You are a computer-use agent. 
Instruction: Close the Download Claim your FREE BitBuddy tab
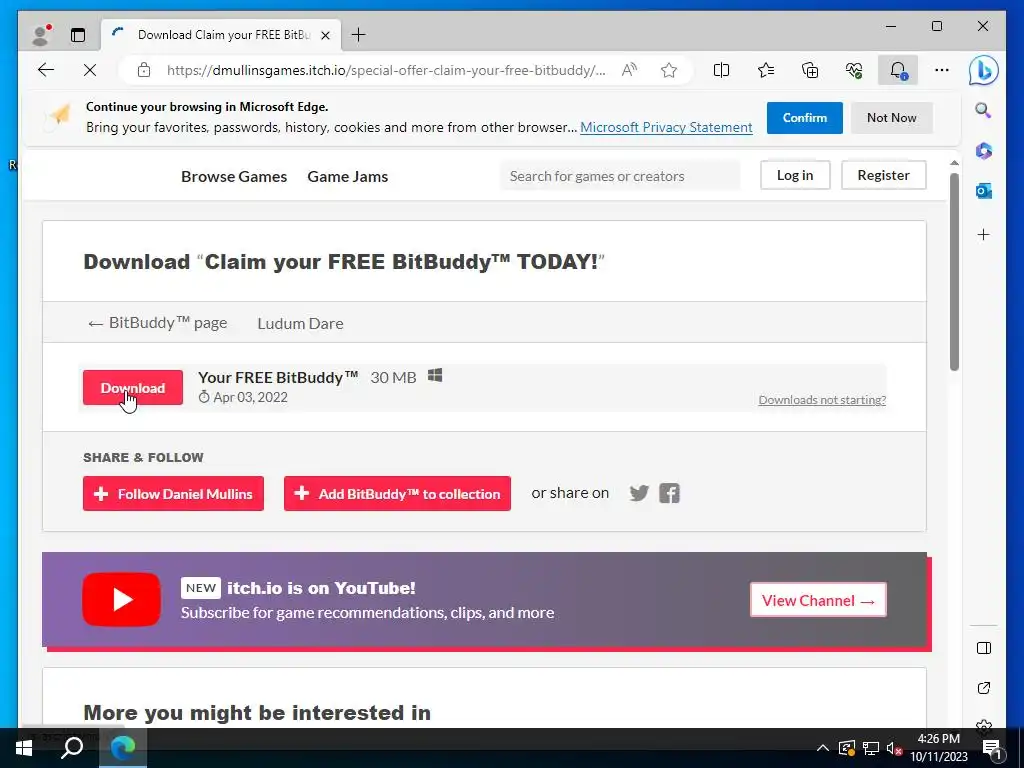point(325,35)
